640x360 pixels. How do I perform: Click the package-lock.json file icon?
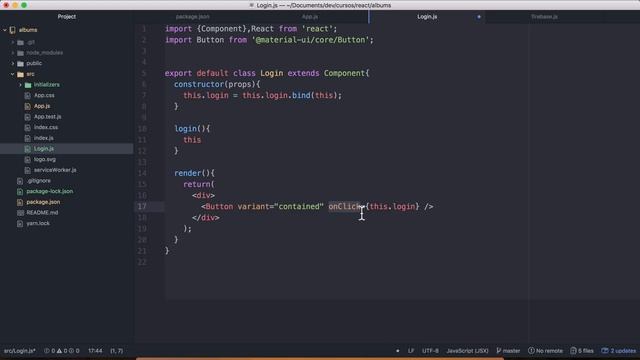click(x=20, y=191)
